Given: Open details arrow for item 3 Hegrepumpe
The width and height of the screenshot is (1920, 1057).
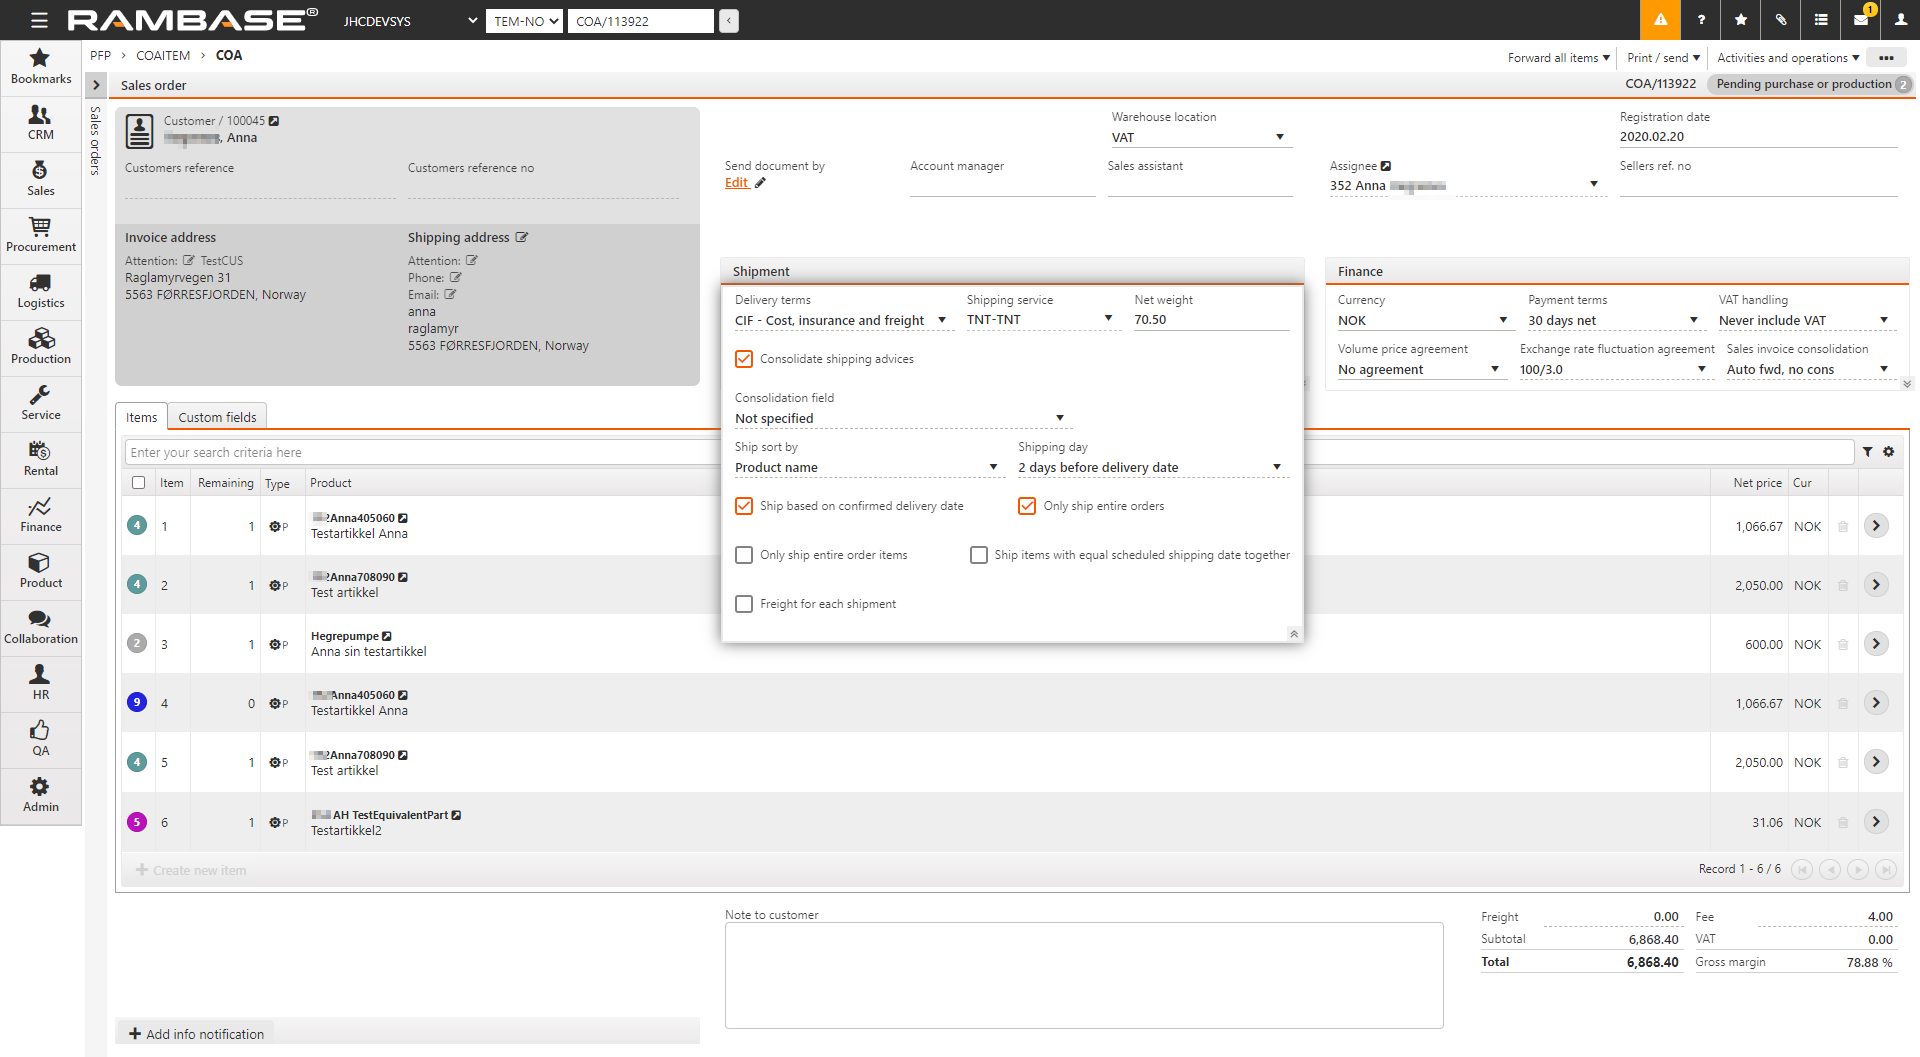Looking at the screenshot, I should [1876, 644].
